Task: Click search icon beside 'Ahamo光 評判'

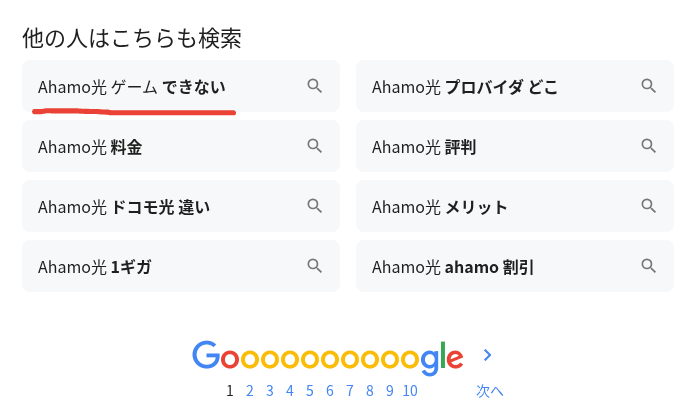Action: tap(649, 146)
